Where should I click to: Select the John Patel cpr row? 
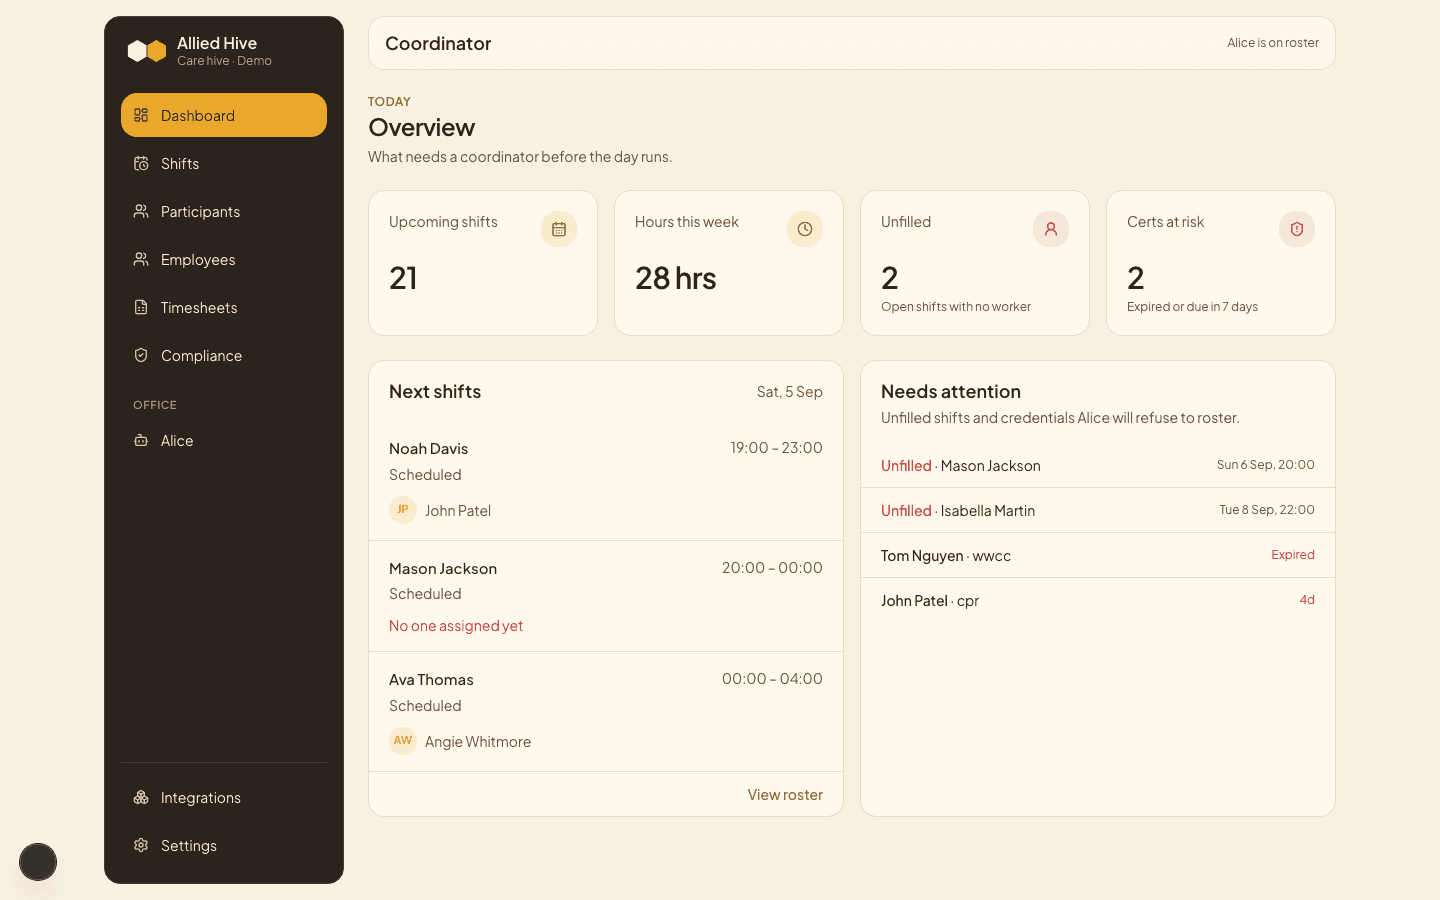click(x=1098, y=600)
